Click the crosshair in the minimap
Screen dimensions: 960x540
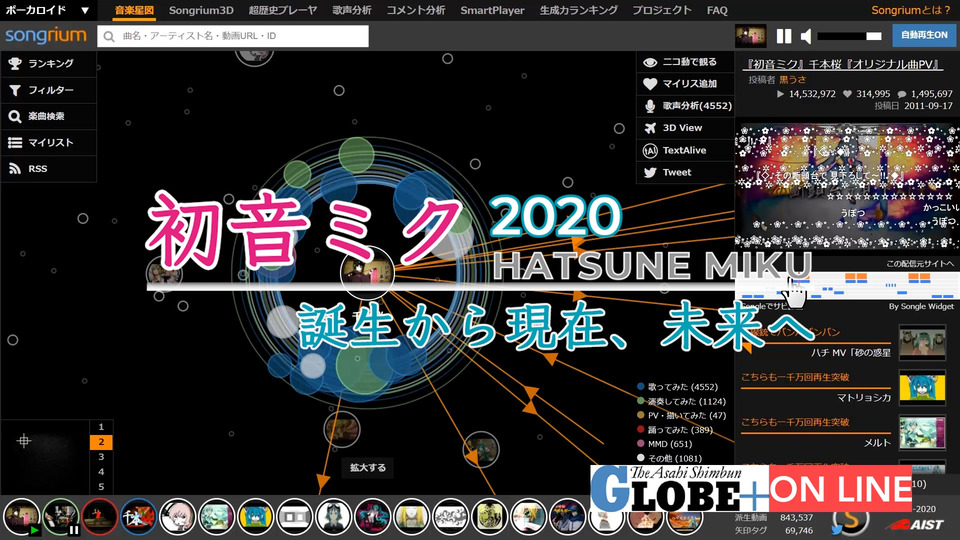pyautogui.click(x=24, y=440)
